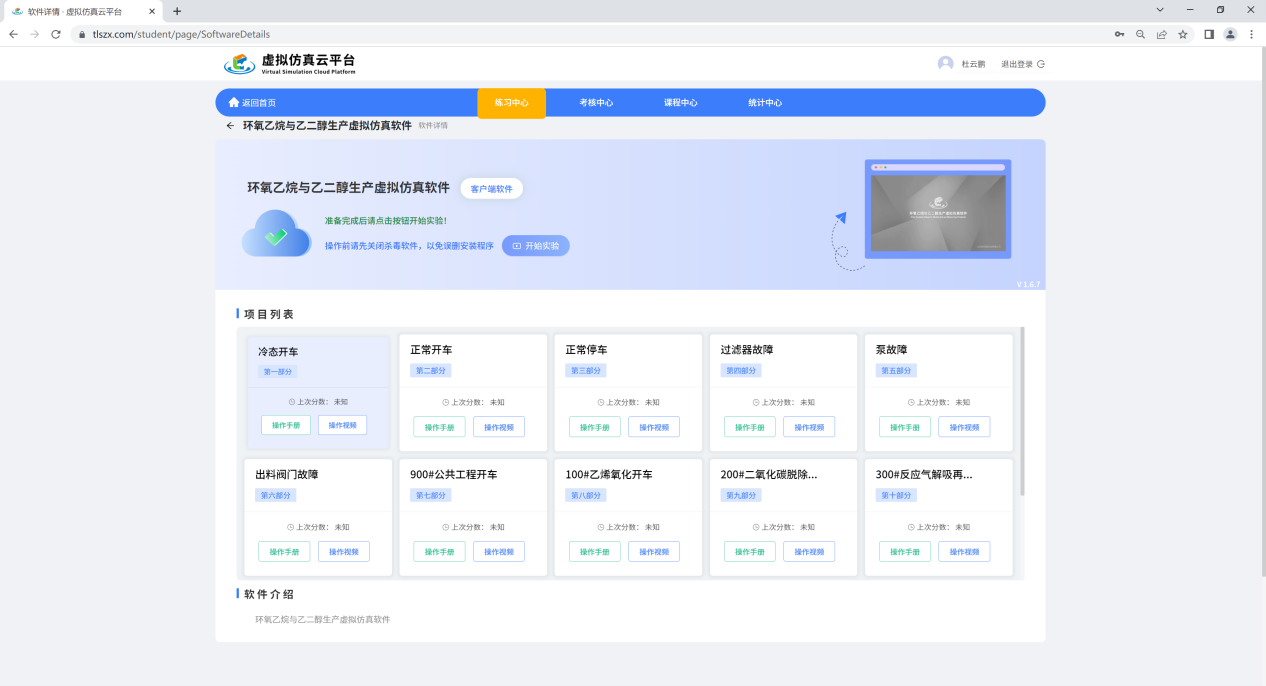1266x686 pixels.
Task: Click the back arrow beside the software title
Action: click(230, 126)
